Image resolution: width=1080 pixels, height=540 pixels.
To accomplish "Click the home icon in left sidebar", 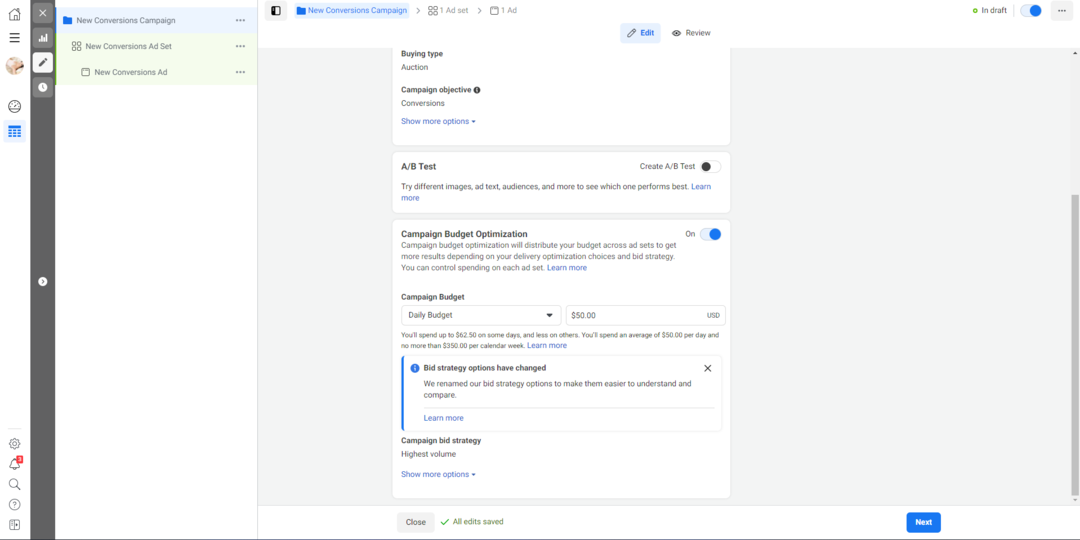I will (14, 14).
